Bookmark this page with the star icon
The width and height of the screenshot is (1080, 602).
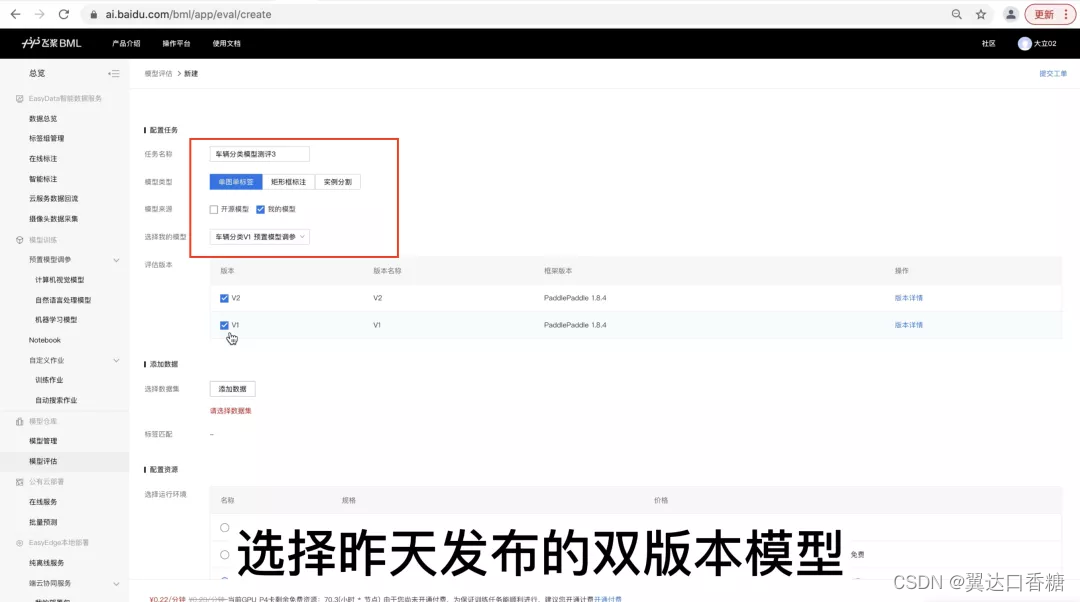click(x=981, y=14)
